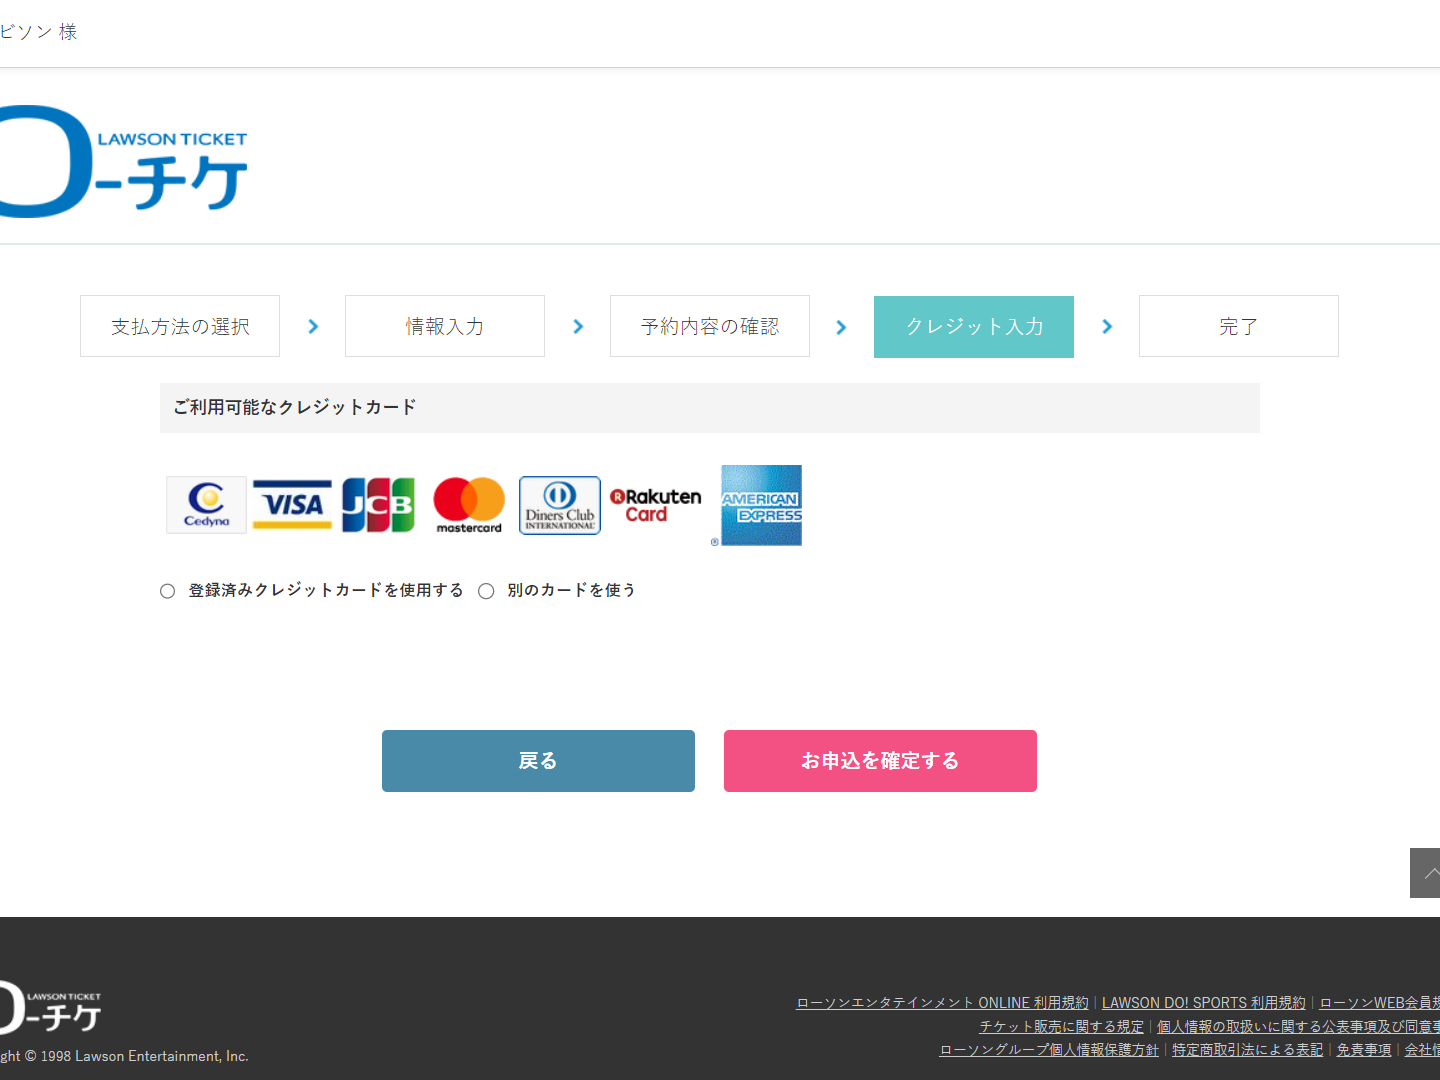Image resolution: width=1440 pixels, height=1080 pixels.
Task: Click the Rakuten Card logo
Action: (656, 505)
